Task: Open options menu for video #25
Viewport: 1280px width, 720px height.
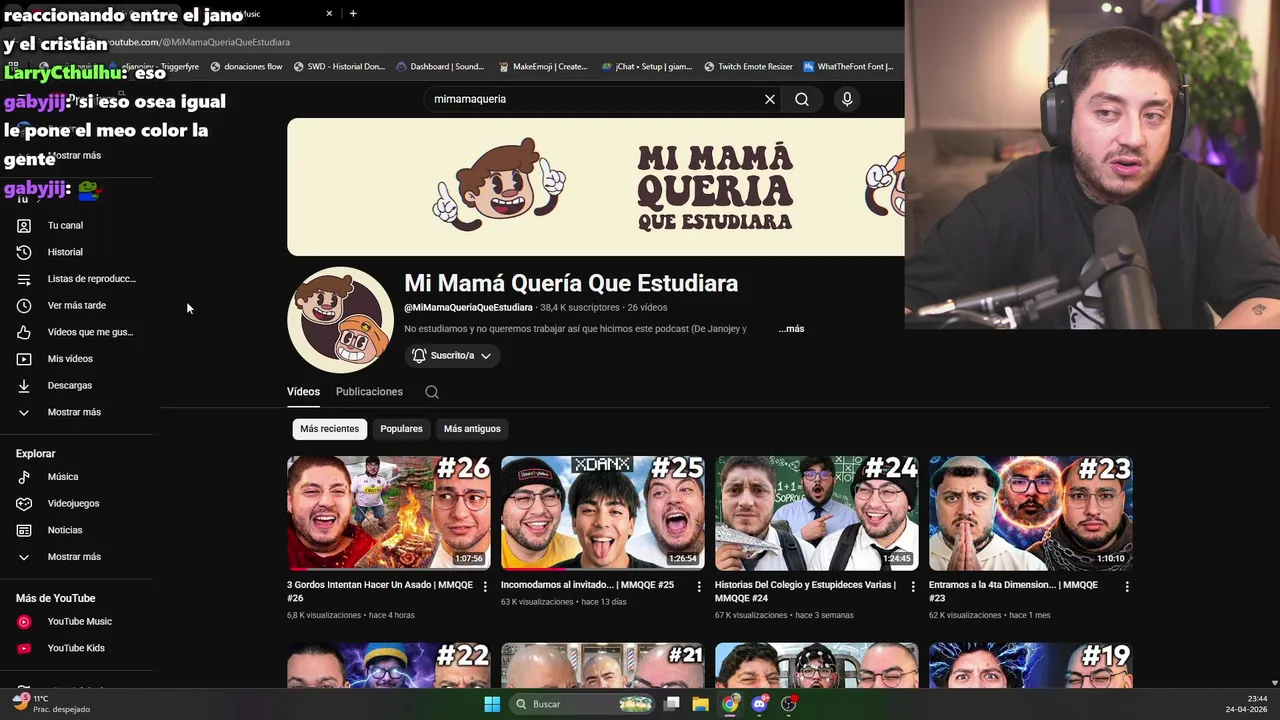Action: 699,587
